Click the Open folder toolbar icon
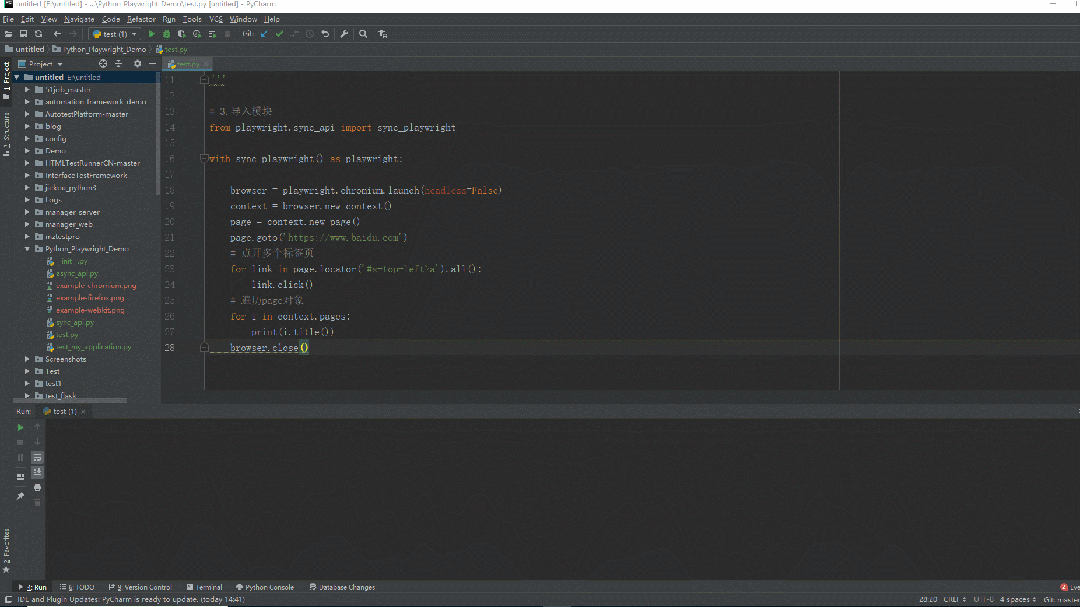This screenshot has height=607, width=1080. tap(8, 34)
